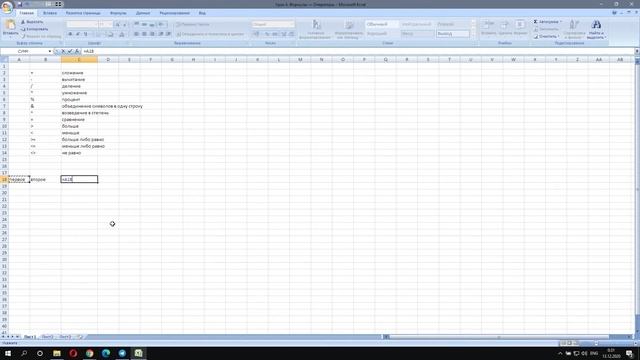The height and width of the screenshot is (360, 640).
Task: Toggle bold formatting
Action: (70, 34)
